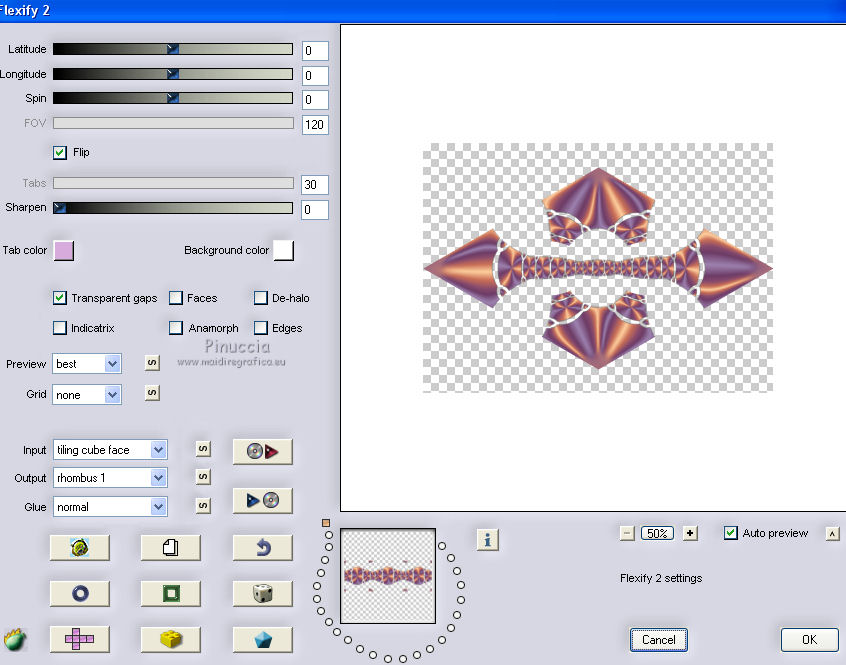Screen dimensions: 846x665
Task: Click the 50% zoom level button
Action: click(657, 533)
